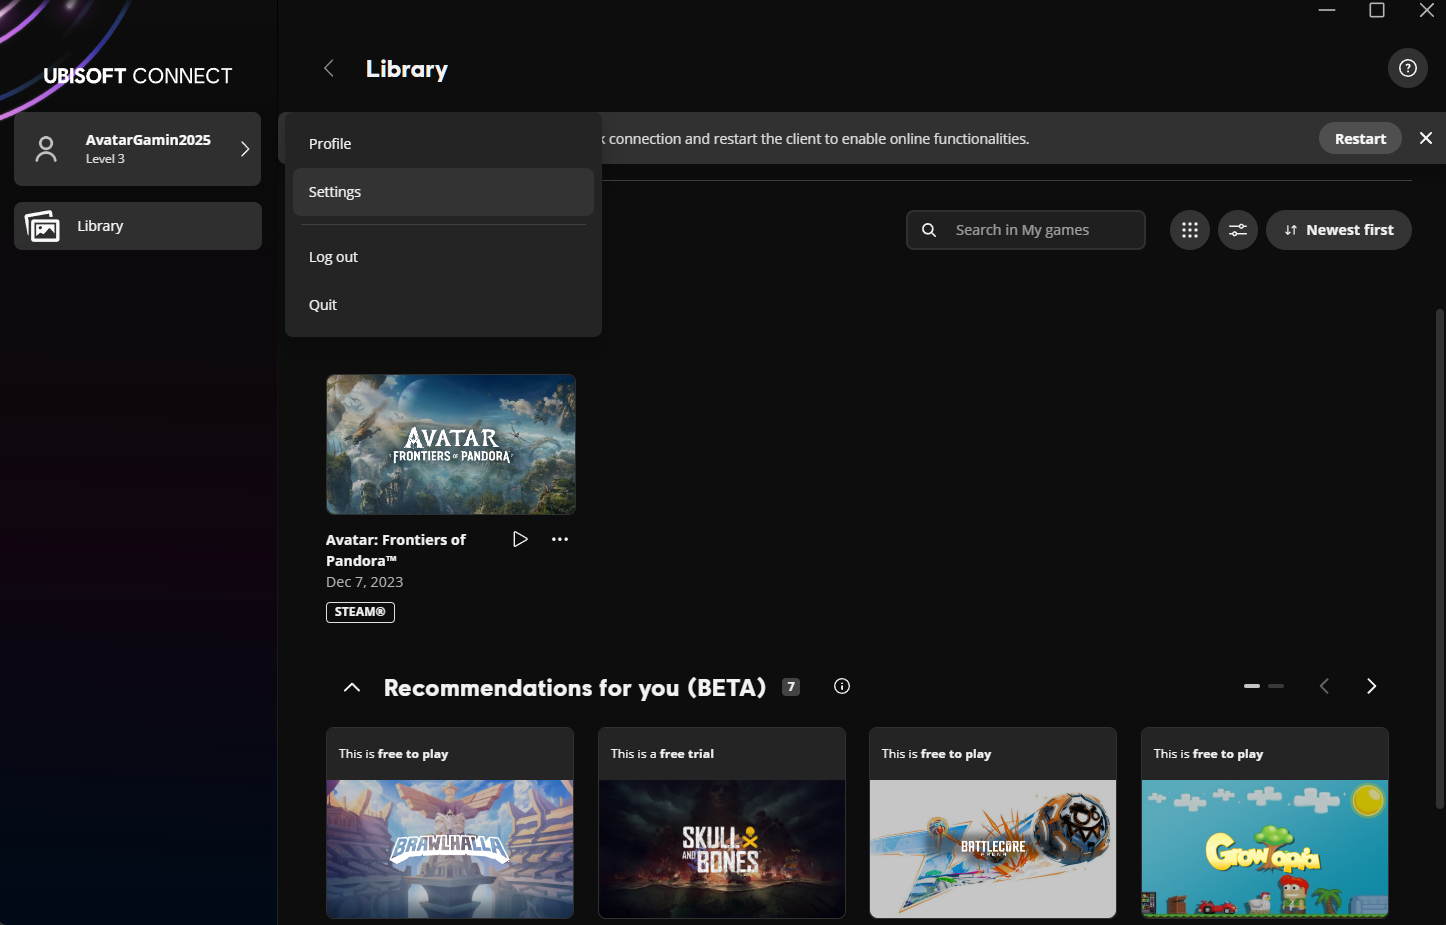This screenshot has width=1446, height=925.
Task: Switch to grid view layout icon
Action: tap(1189, 230)
